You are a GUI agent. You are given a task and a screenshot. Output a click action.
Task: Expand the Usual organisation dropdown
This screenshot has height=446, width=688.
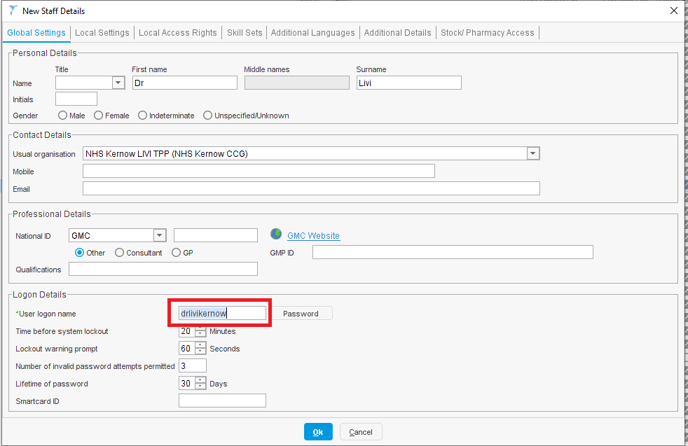533,154
